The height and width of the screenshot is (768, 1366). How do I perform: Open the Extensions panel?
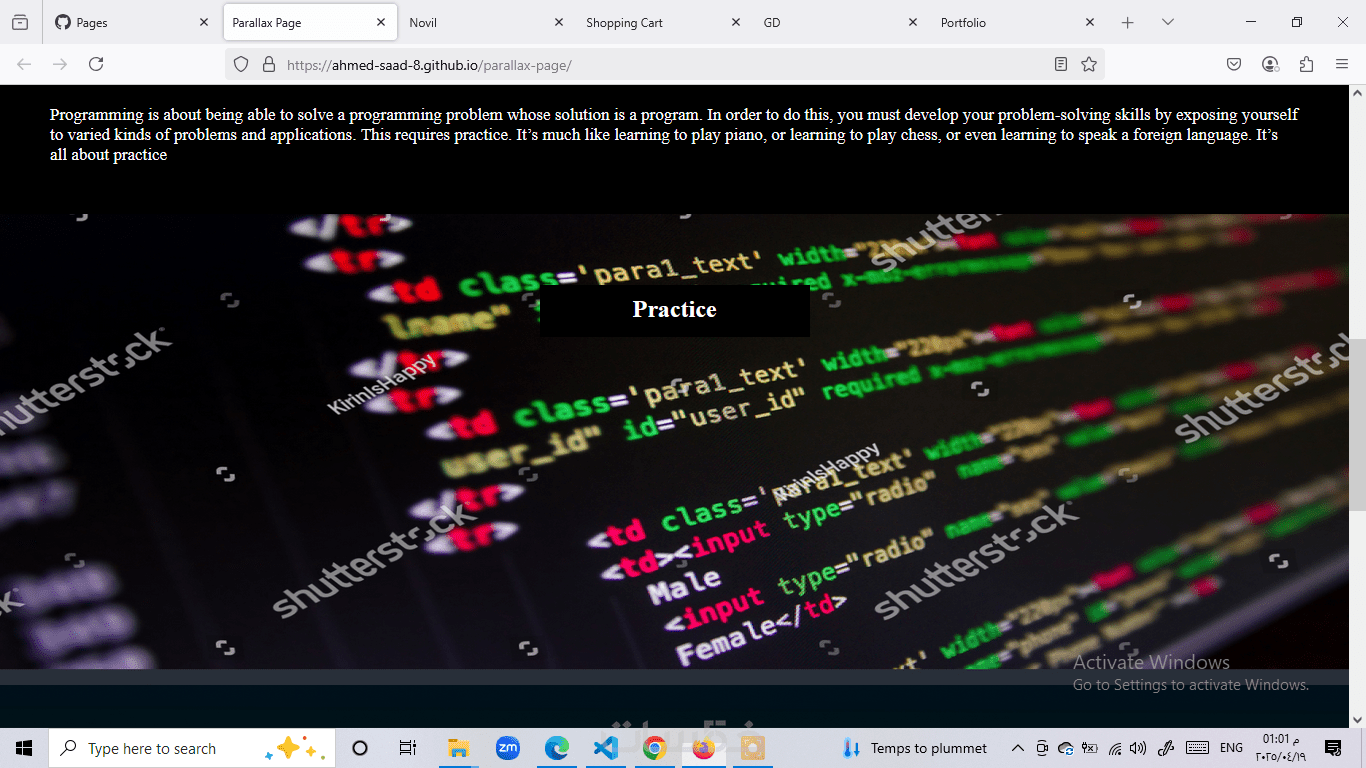click(1306, 64)
